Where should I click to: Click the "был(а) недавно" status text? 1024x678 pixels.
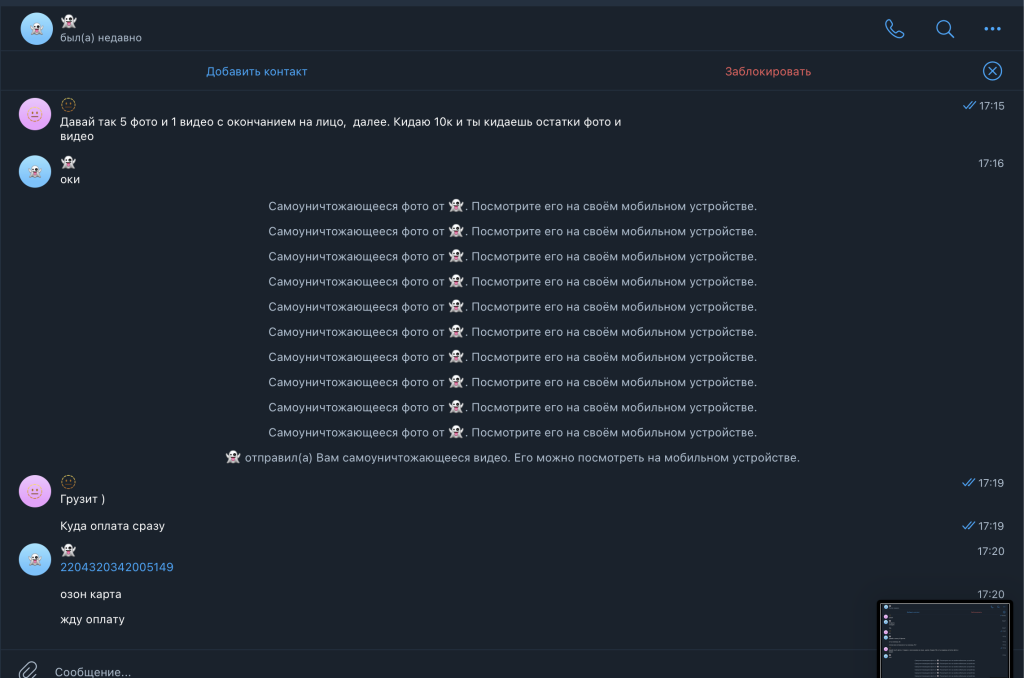click(x=101, y=38)
